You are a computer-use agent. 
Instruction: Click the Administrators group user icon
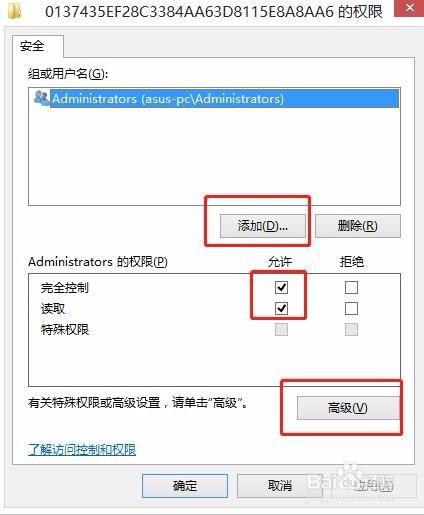pyautogui.click(x=41, y=98)
